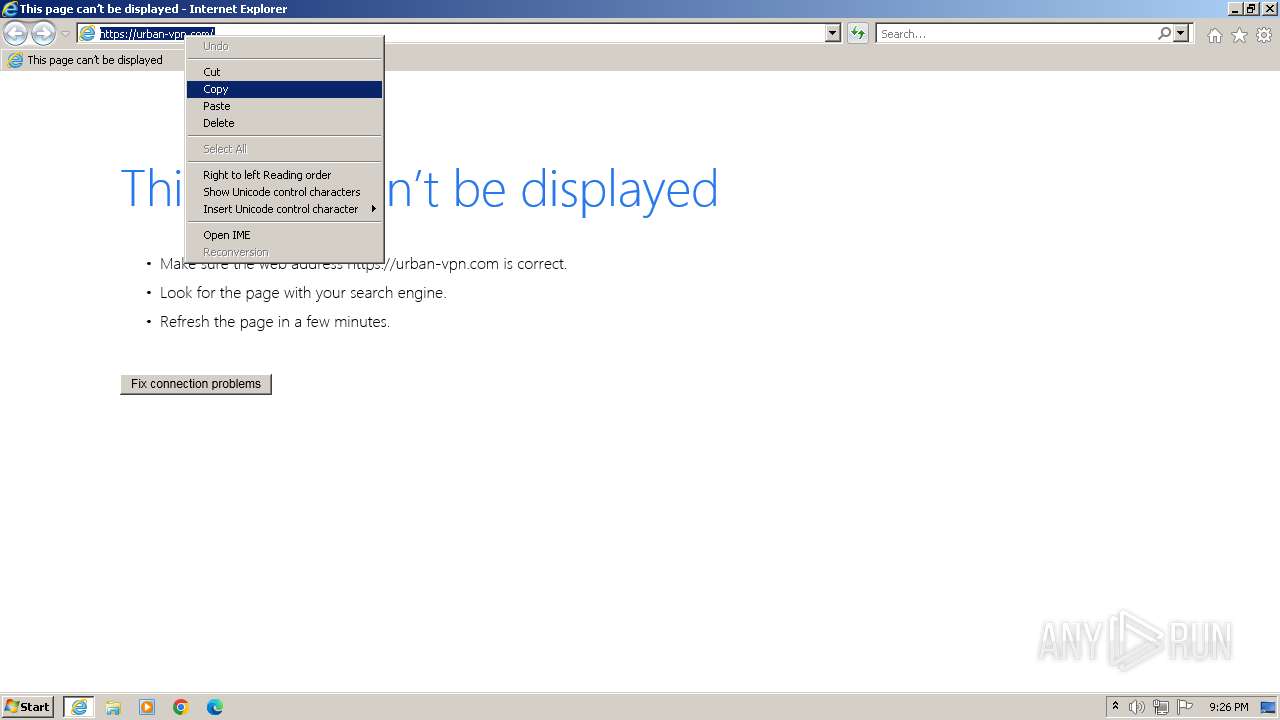
Task: Show hidden tray icons arrow
Action: click(x=1115, y=707)
